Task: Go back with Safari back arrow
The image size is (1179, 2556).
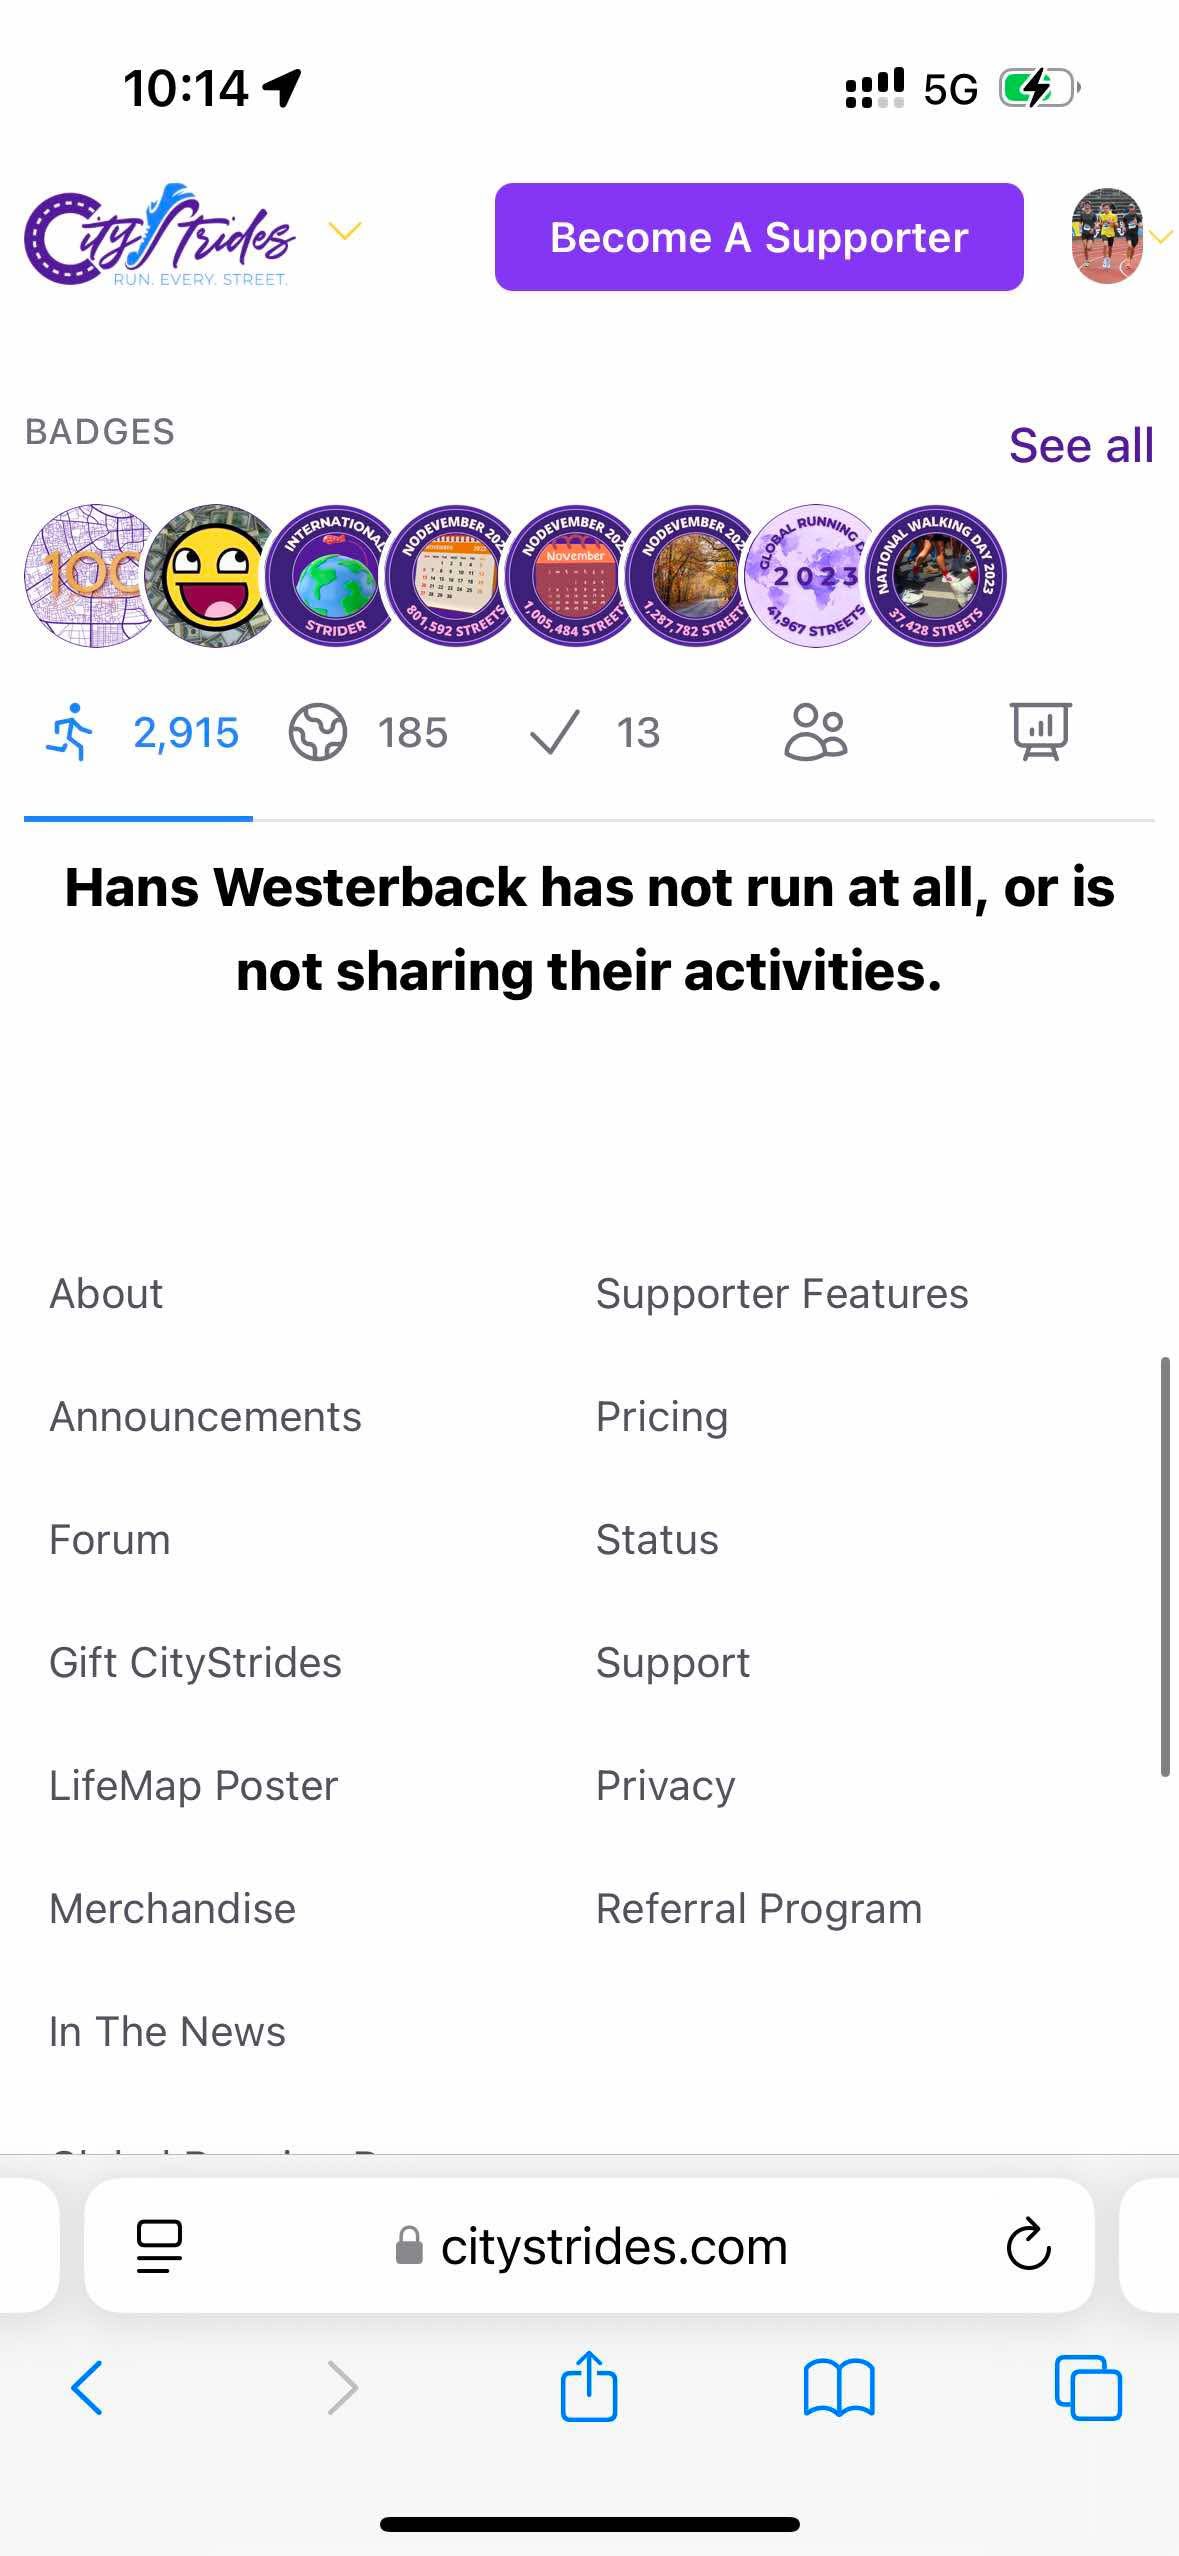Action: pos(87,2387)
